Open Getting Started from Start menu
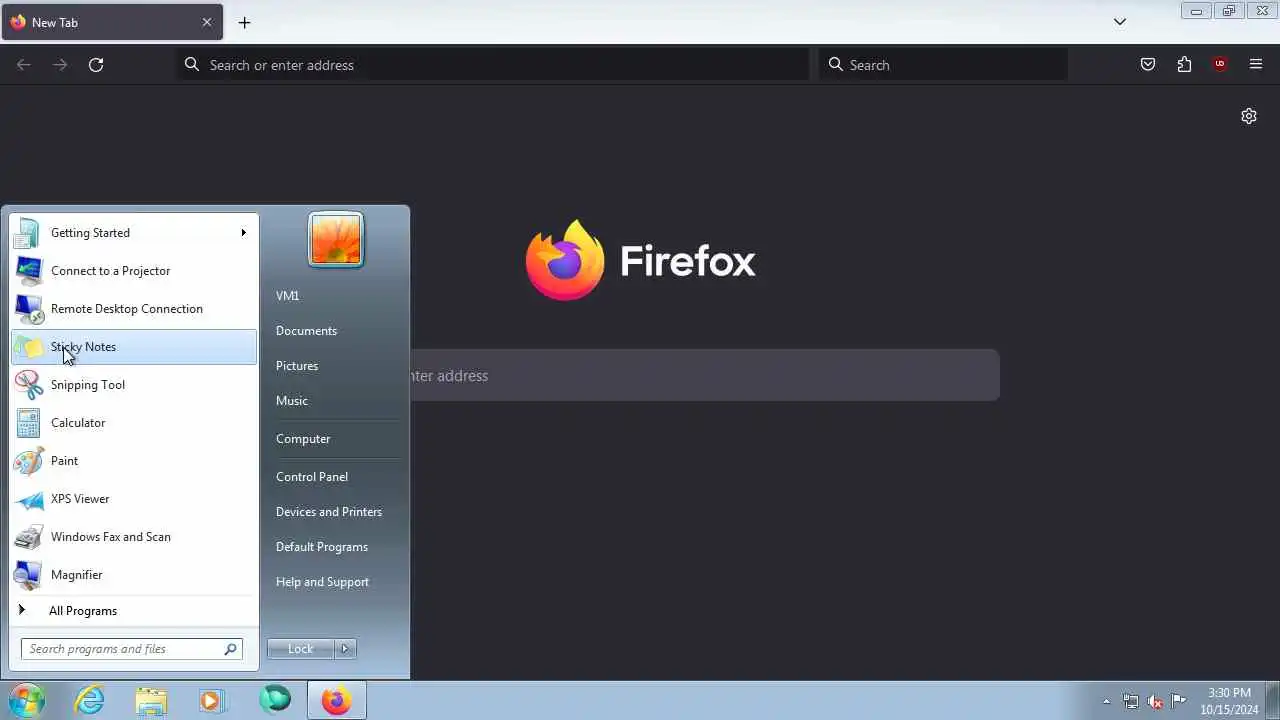Viewport: 1280px width, 720px height. [x=134, y=233]
